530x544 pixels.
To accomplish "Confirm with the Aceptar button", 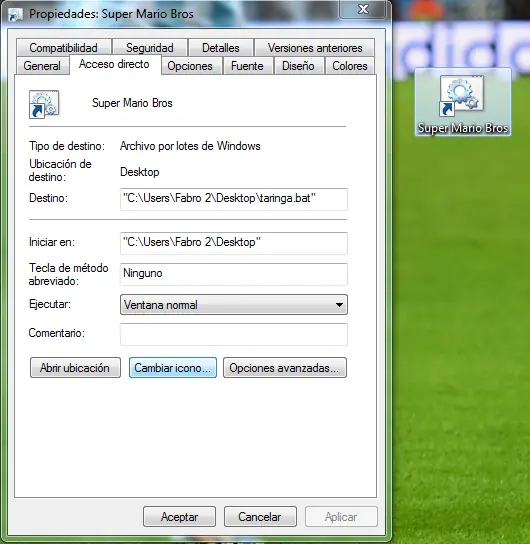I will tap(179, 517).
